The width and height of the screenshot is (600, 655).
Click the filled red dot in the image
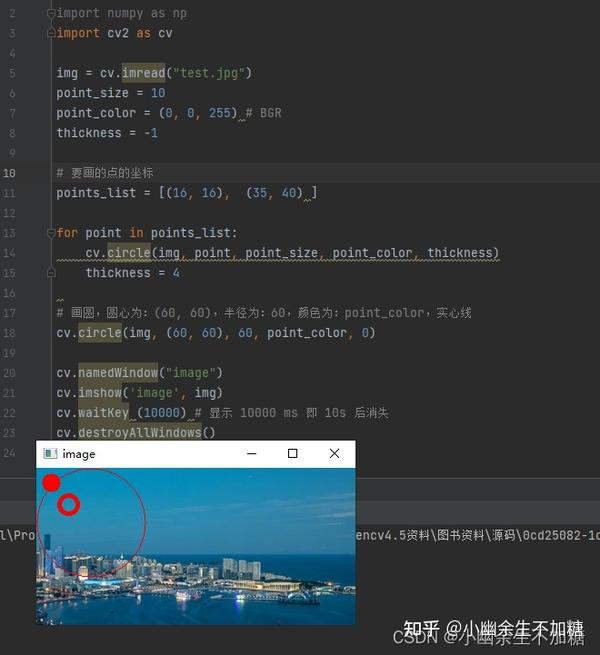pyautogui.click(x=51, y=483)
